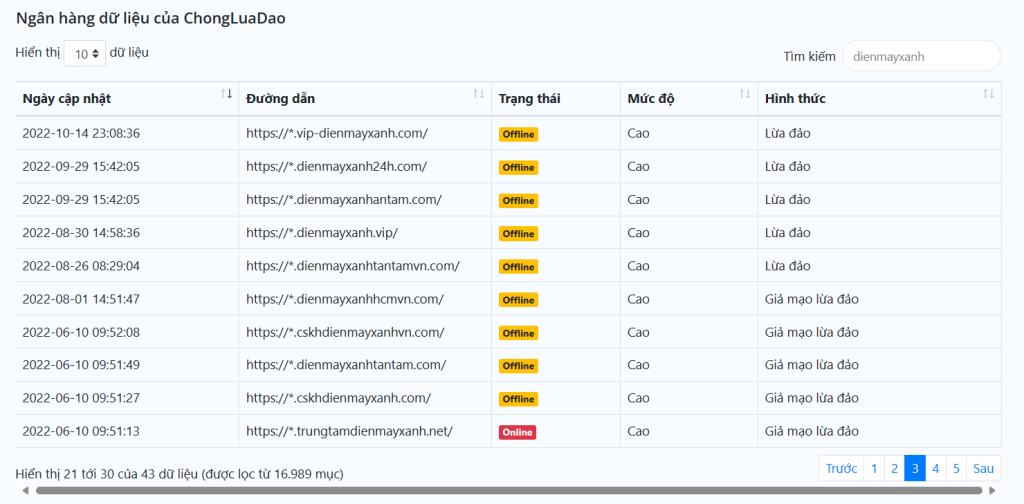
Task: Sort by Hình thức column arrows
Action: pyautogui.click(x=989, y=94)
